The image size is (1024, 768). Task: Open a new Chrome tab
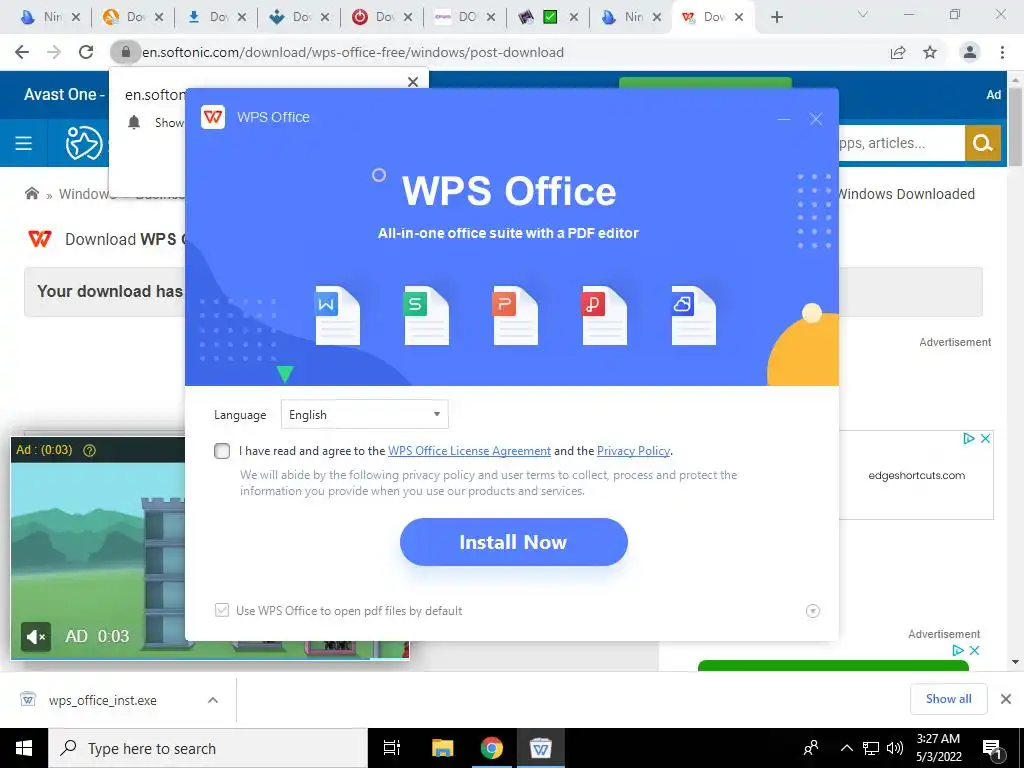[x=776, y=17]
